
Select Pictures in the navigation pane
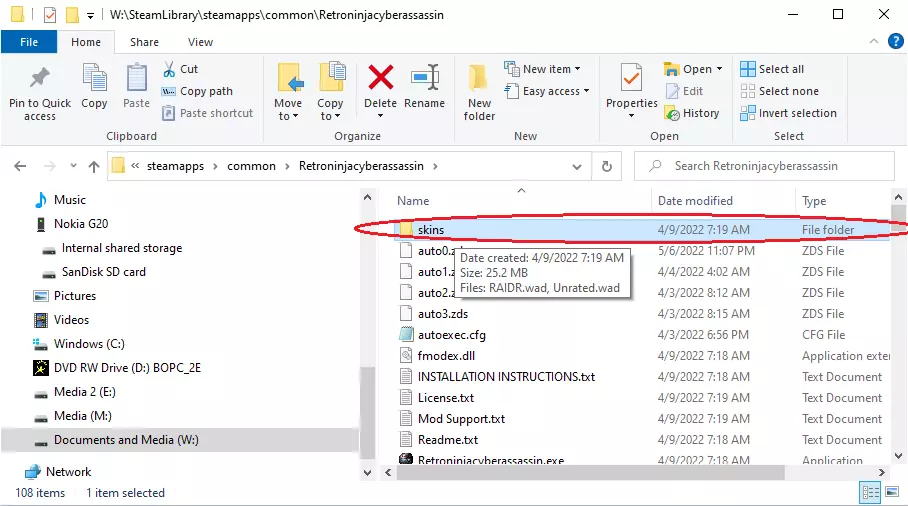click(x=75, y=296)
